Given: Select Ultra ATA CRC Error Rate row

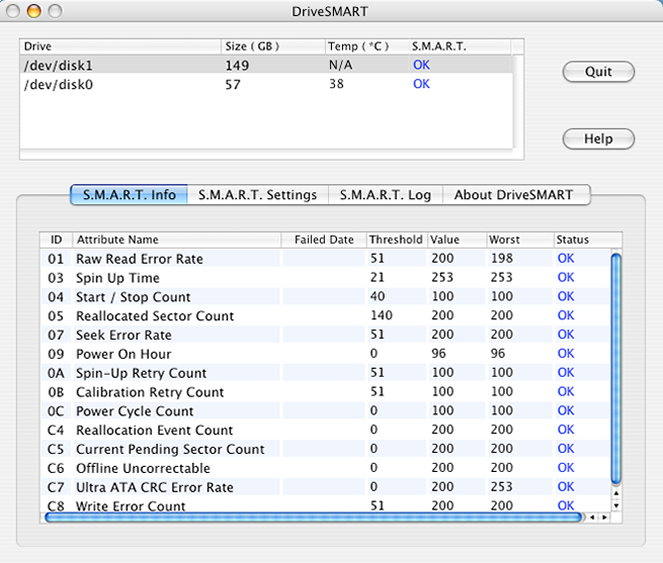Looking at the screenshot, I should click(325, 487).
